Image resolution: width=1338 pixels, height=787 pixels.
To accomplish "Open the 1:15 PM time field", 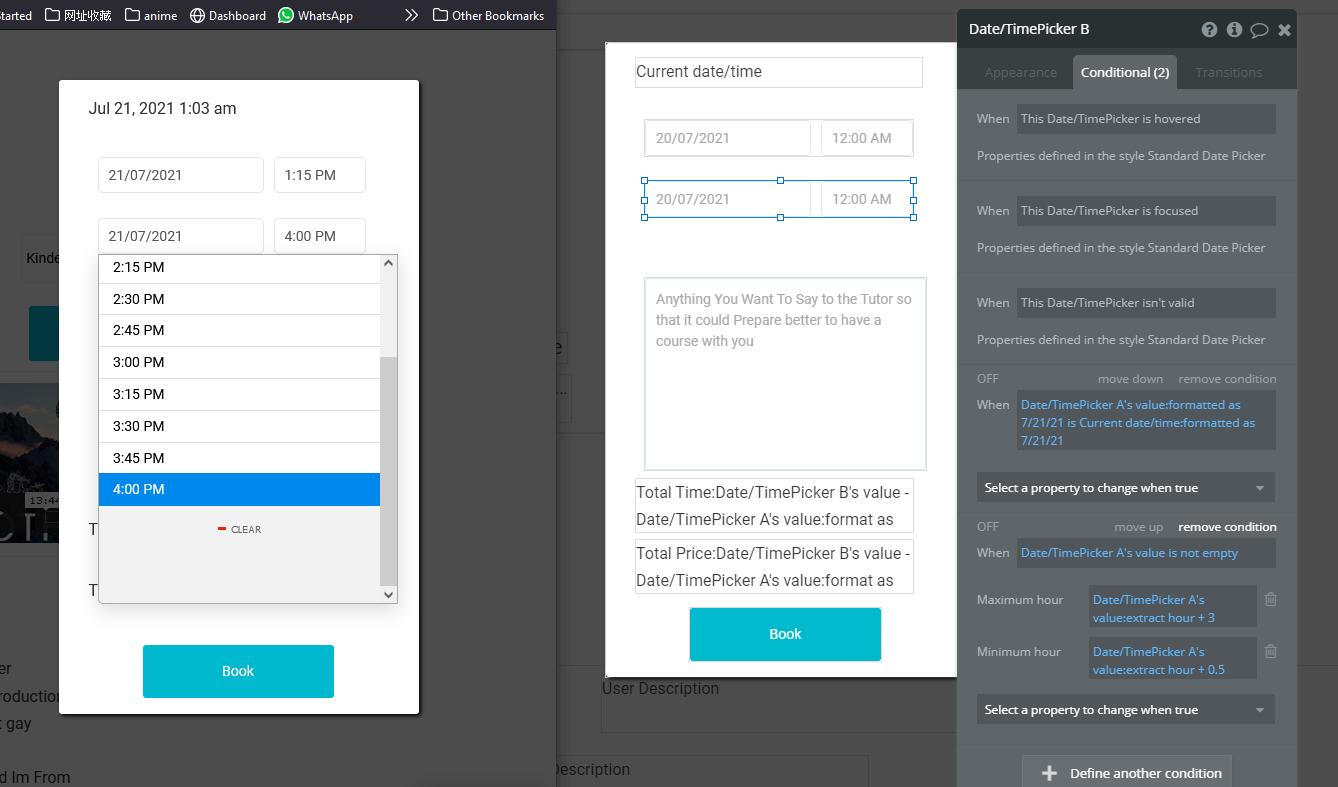I will click(x=320, y=175).
